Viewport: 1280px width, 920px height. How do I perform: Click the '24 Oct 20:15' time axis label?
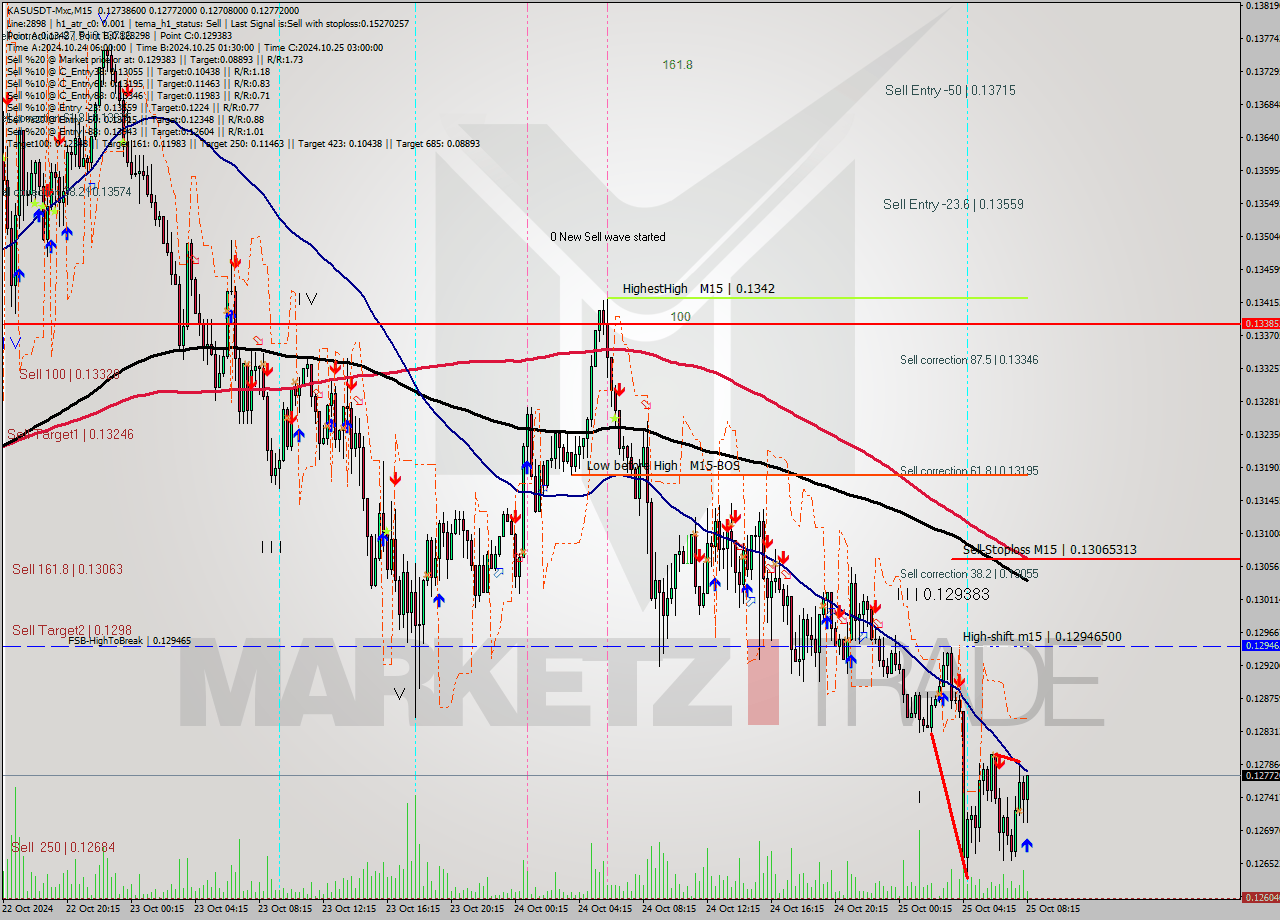862,910
